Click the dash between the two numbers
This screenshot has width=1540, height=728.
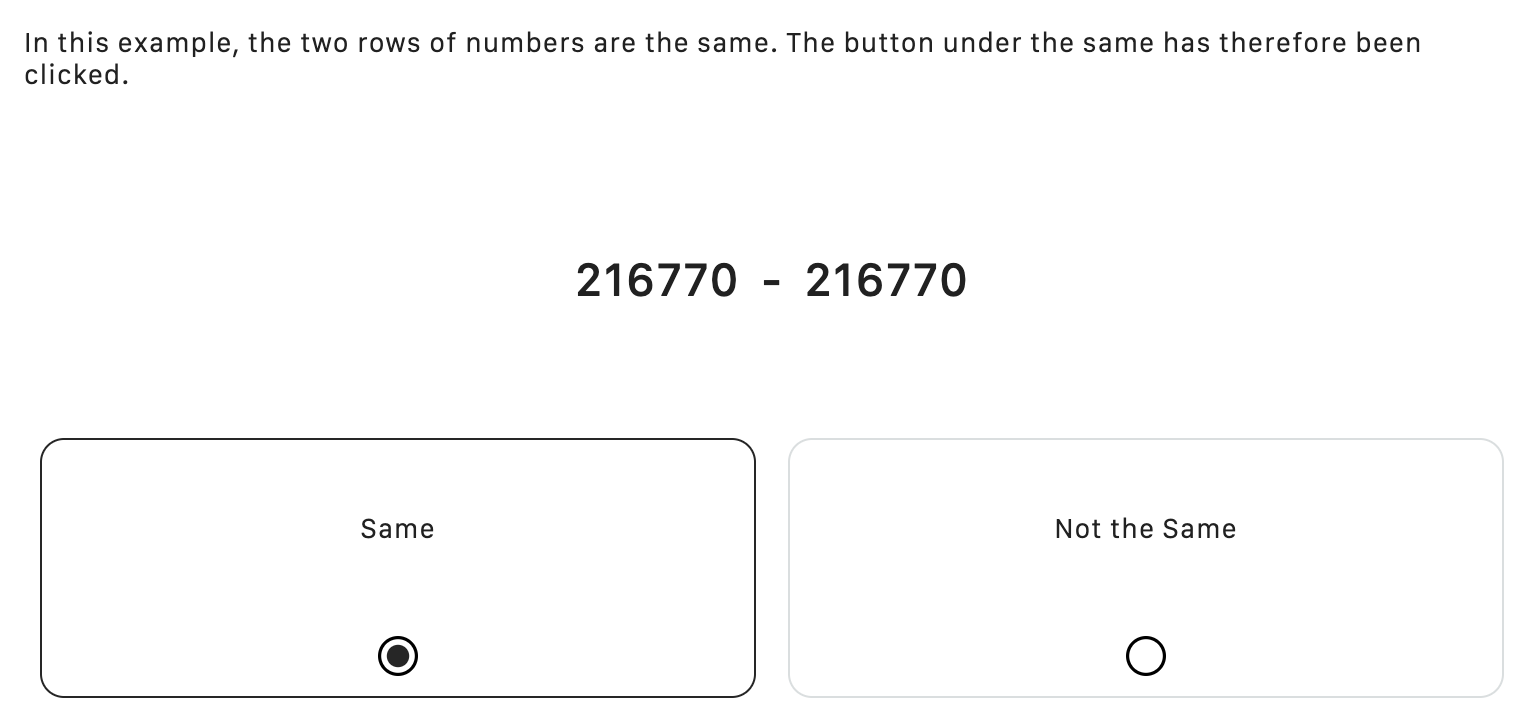(x=771, y=283)
